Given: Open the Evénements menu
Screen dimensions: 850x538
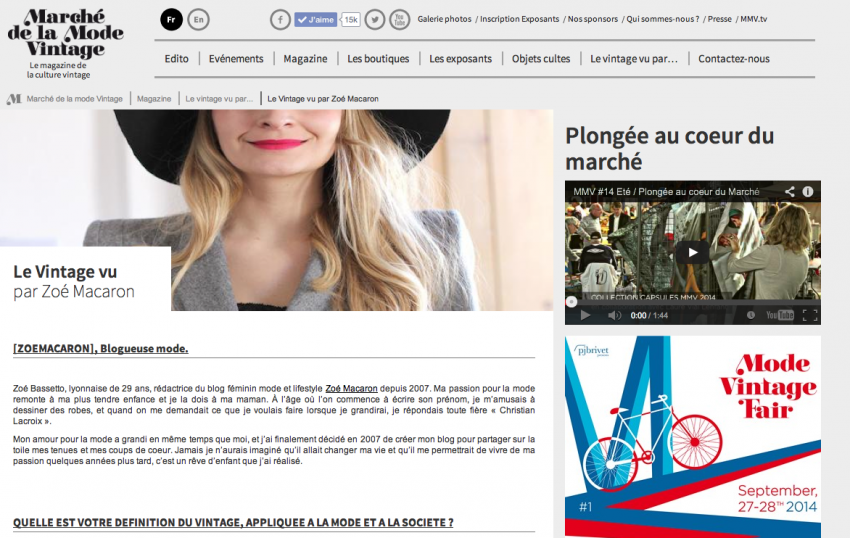Looking at the screenshot, I should pos(236,59).
